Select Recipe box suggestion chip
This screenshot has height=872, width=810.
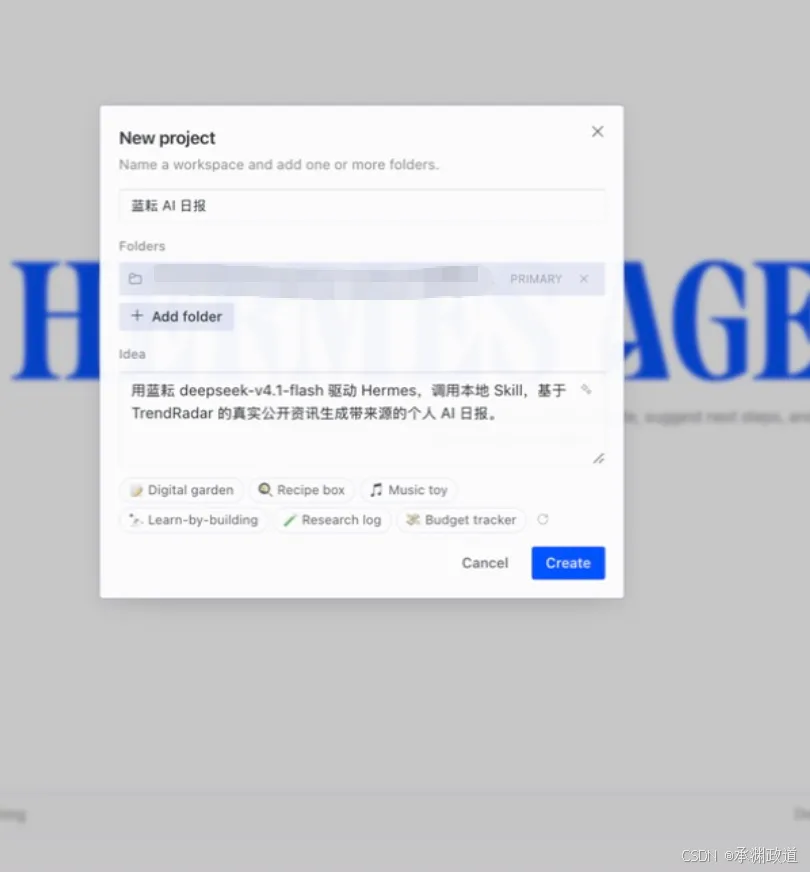pos(301,490)
